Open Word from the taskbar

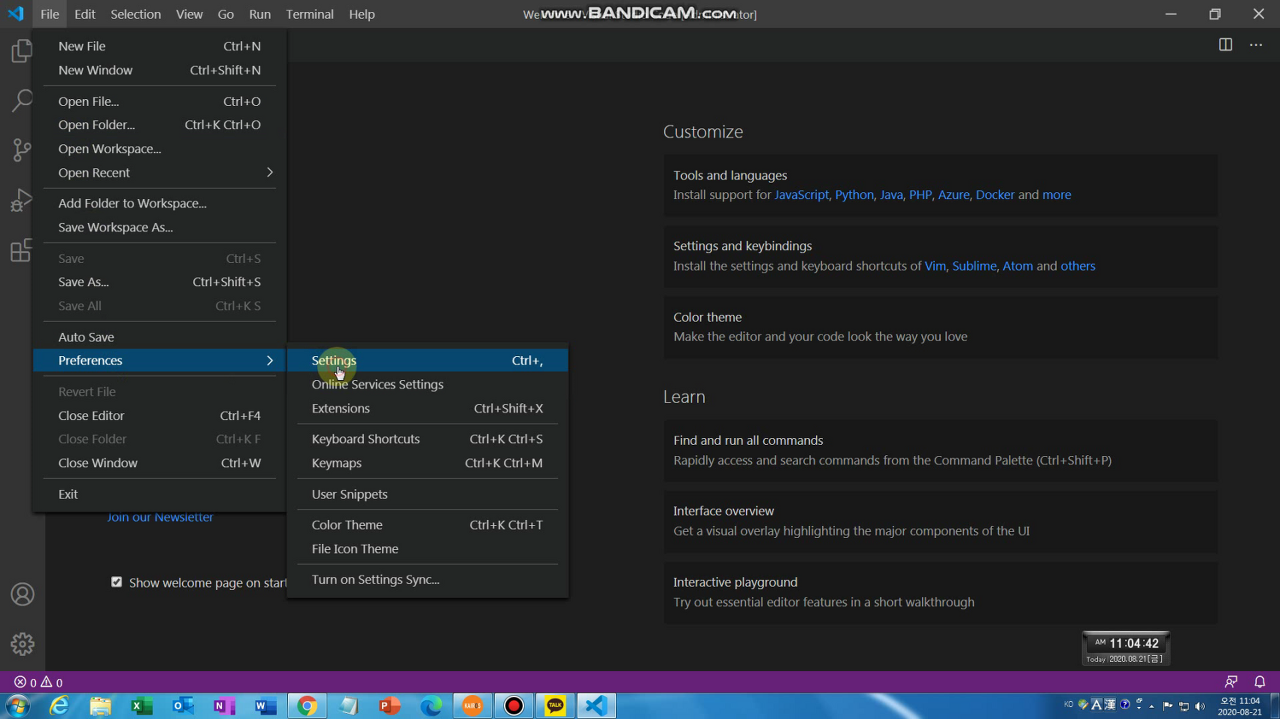pyautogui.click(x=265, y=706)
